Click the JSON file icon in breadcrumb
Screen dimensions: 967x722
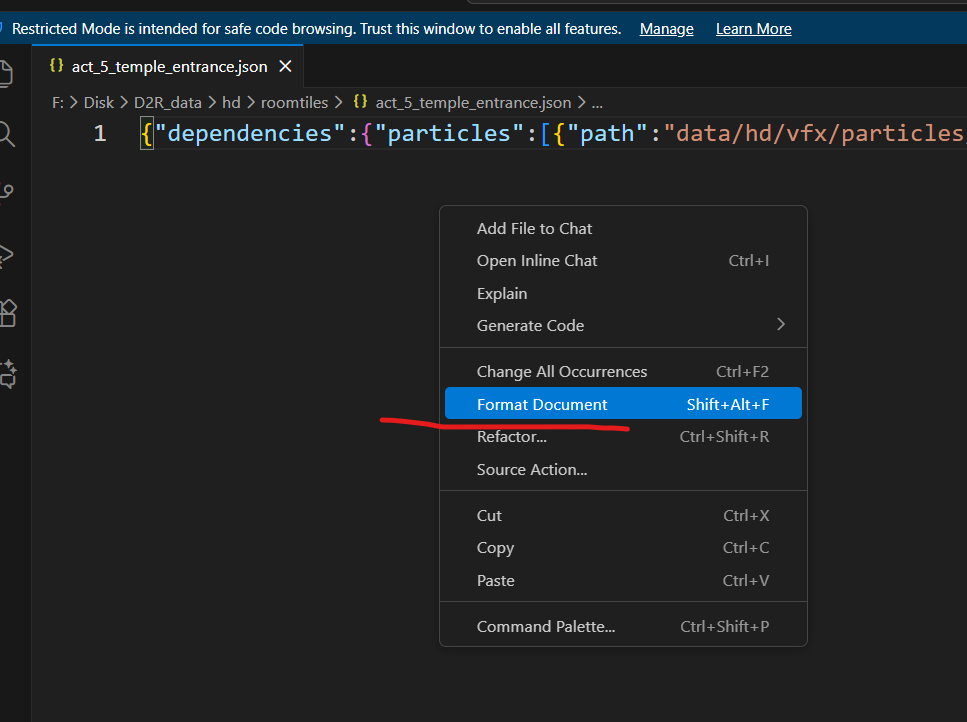(x=359, y=102)
